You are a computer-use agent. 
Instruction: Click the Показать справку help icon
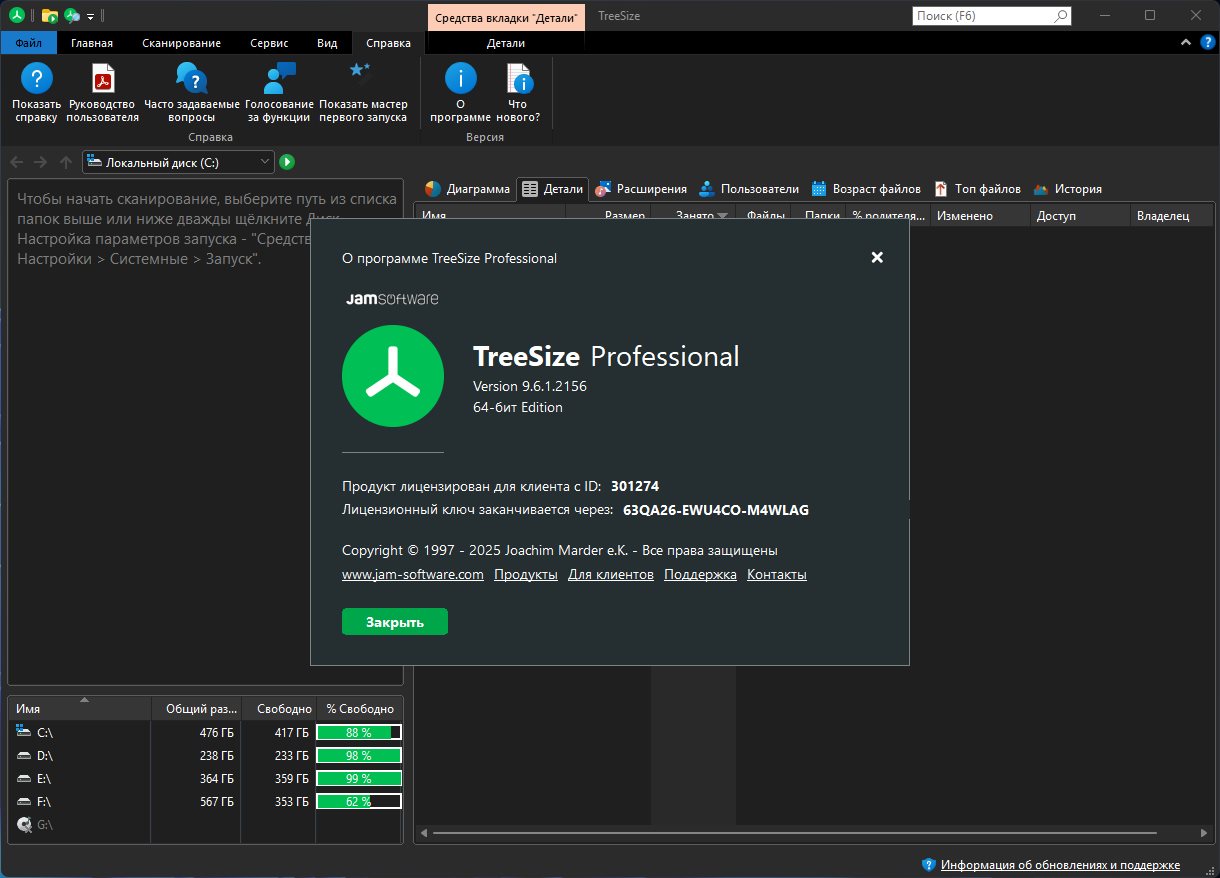coord(37,79)
